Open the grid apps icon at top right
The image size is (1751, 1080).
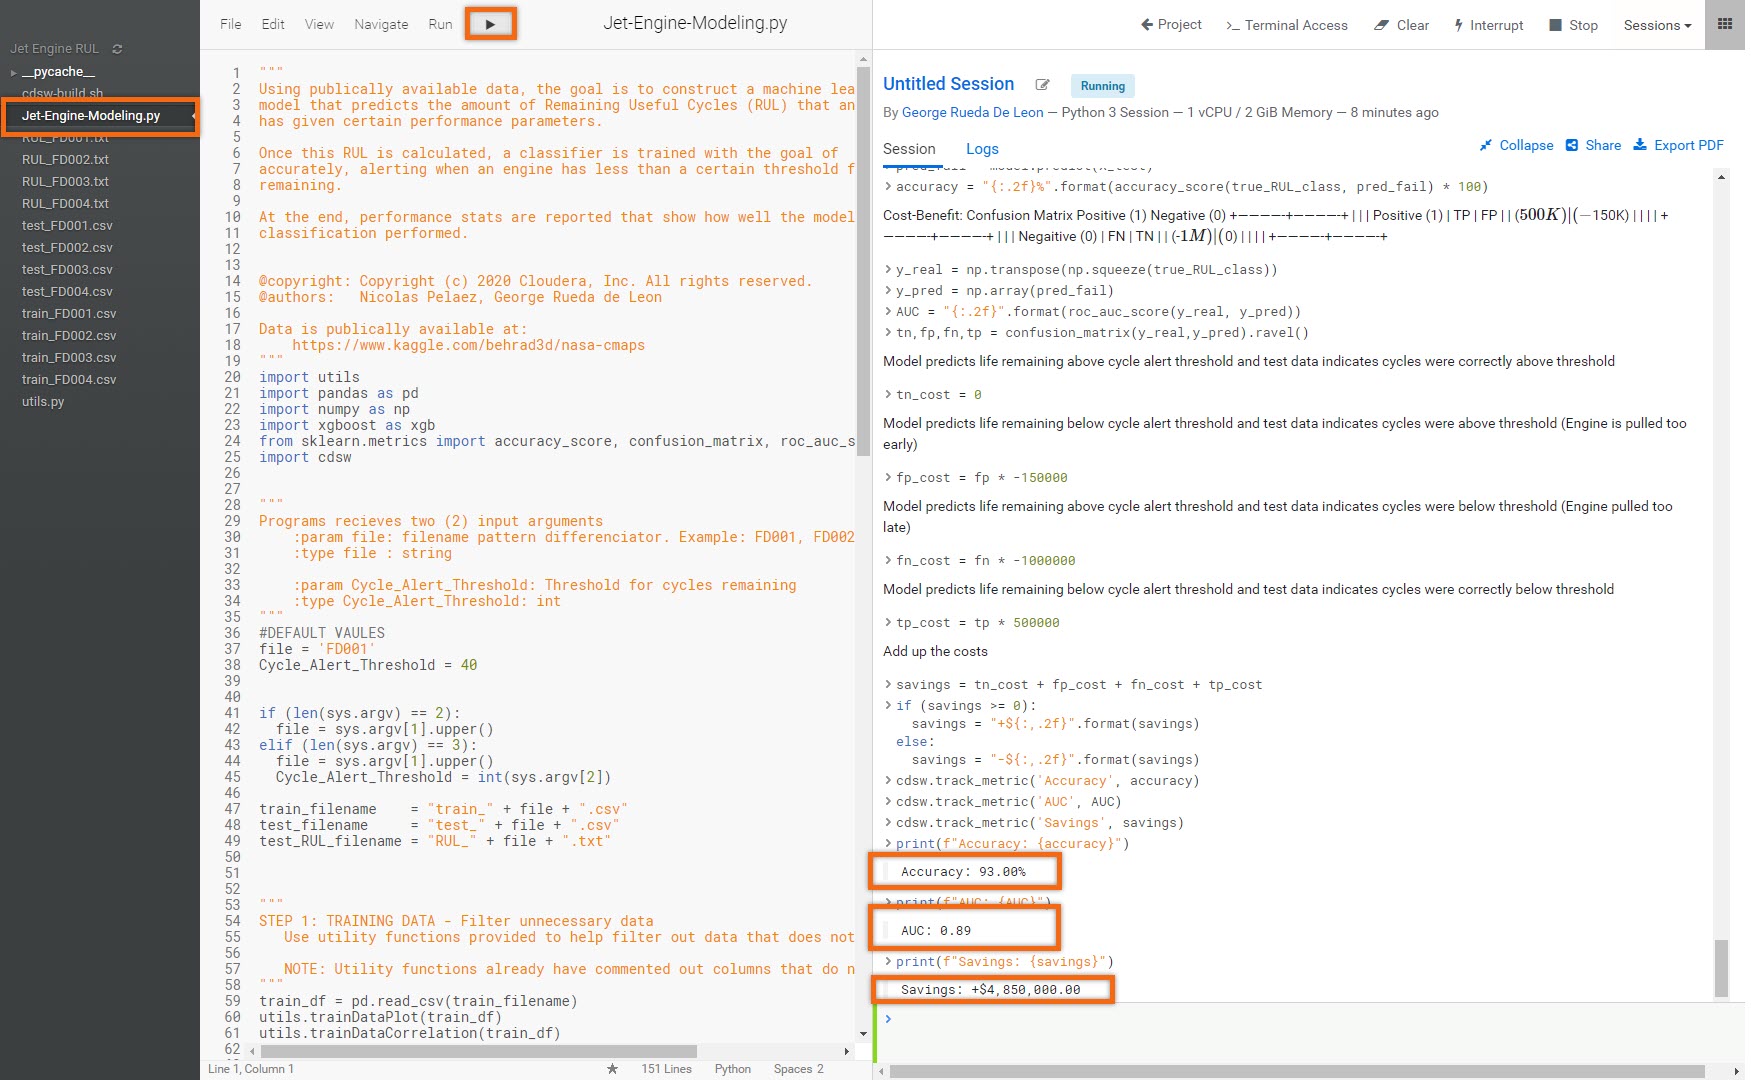[x=1725, y=24]
